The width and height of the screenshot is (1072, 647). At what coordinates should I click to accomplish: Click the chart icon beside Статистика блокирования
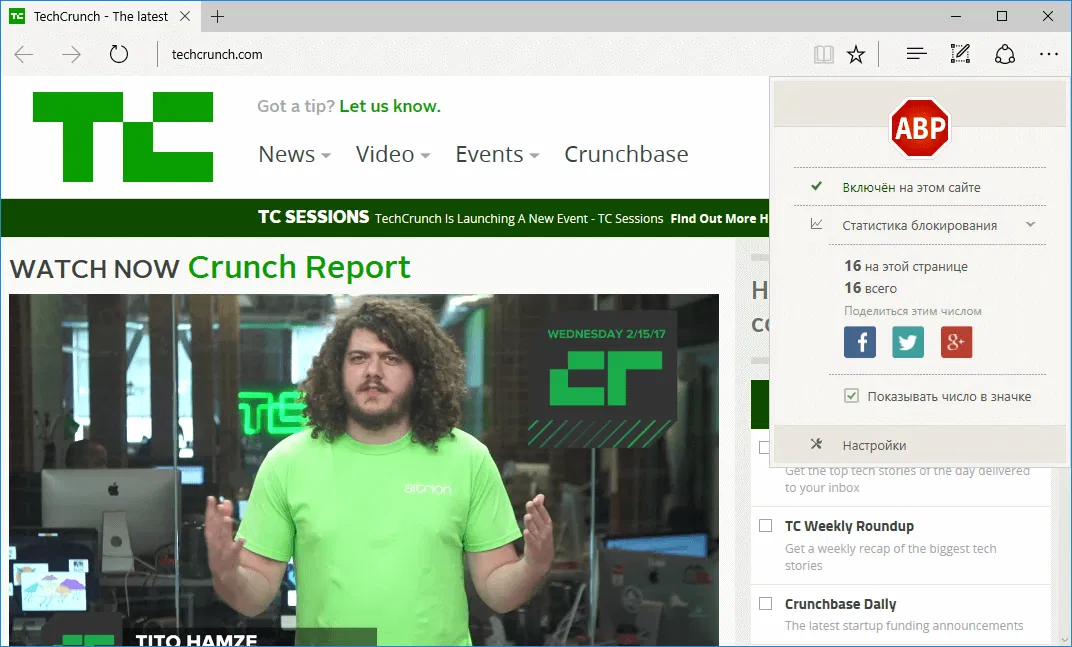point(816,224)
